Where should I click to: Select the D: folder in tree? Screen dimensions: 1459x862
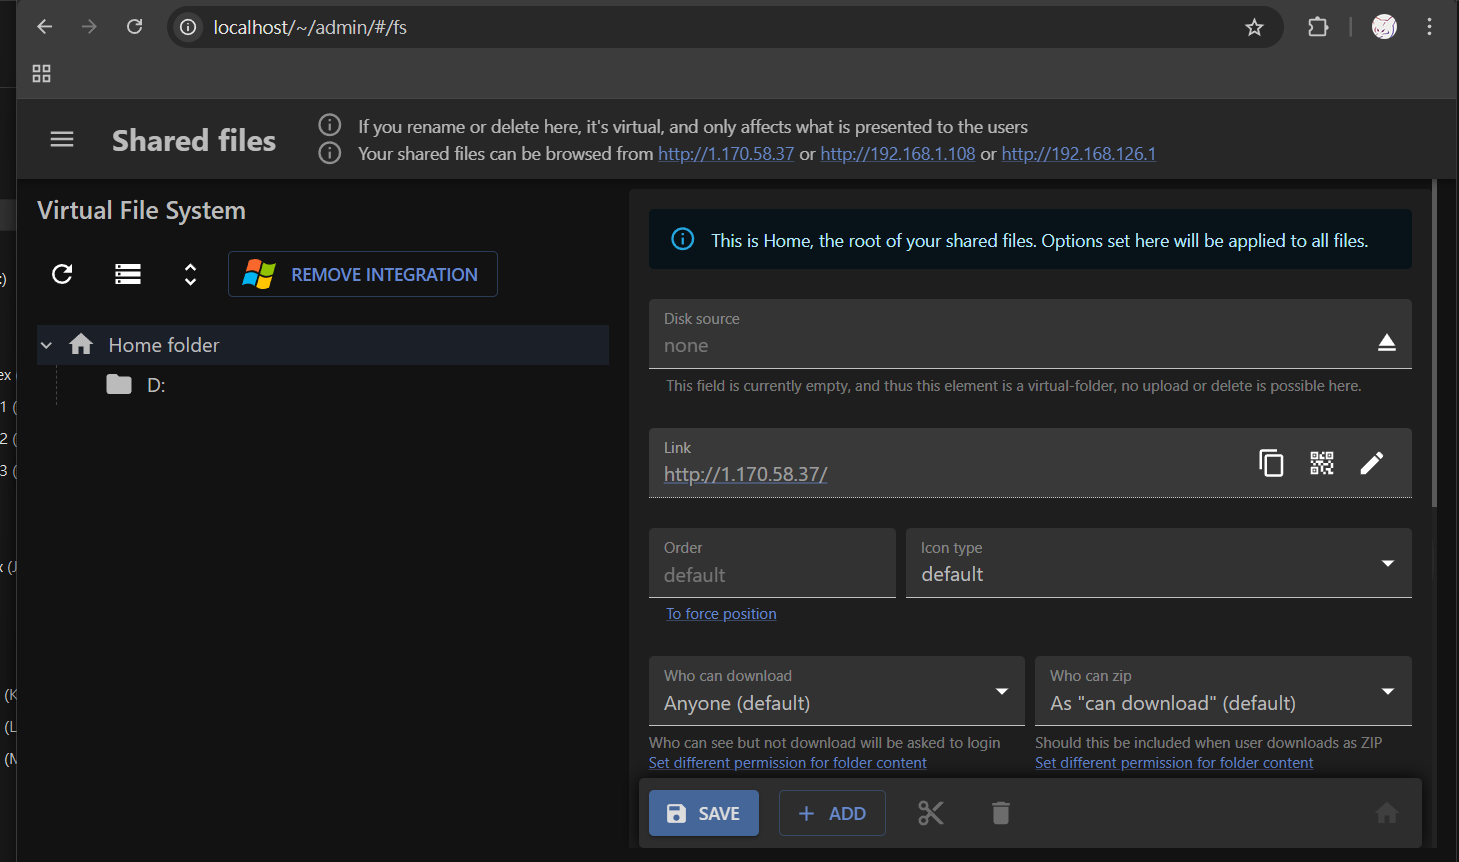156,385
